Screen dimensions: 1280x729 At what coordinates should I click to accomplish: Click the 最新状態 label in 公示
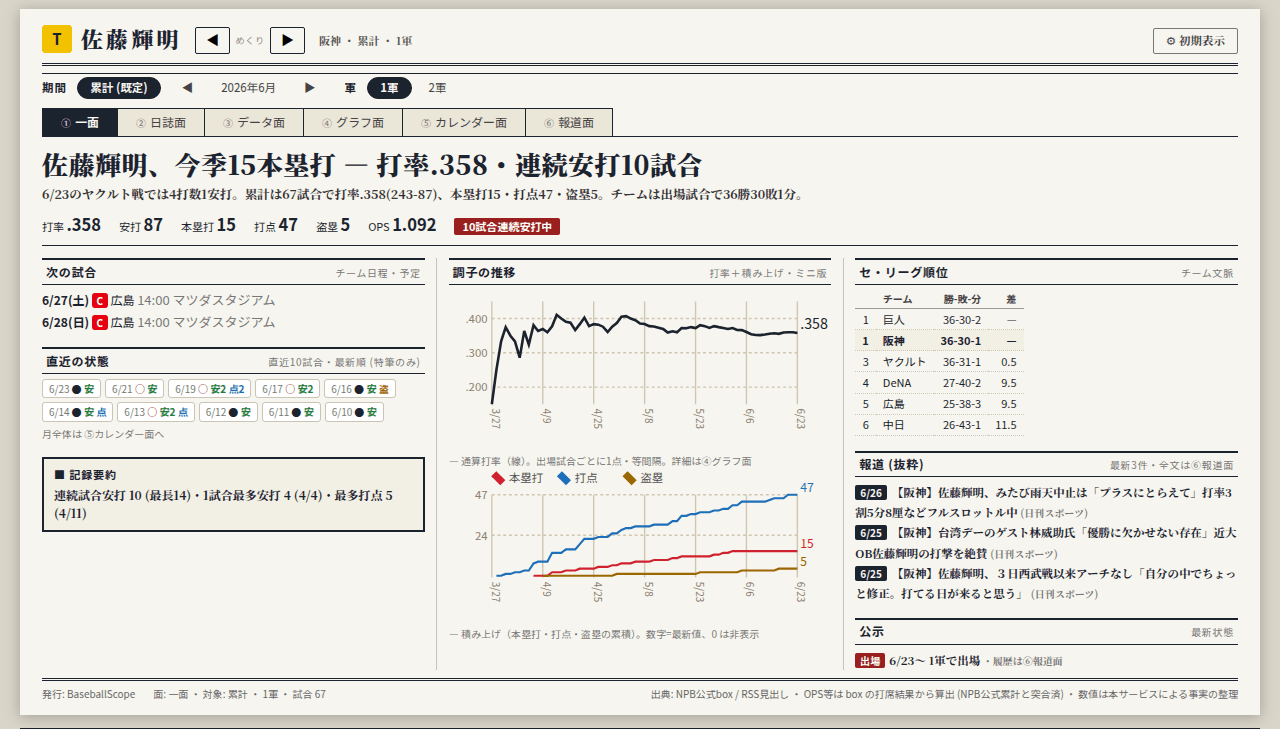click(1212, 633)
